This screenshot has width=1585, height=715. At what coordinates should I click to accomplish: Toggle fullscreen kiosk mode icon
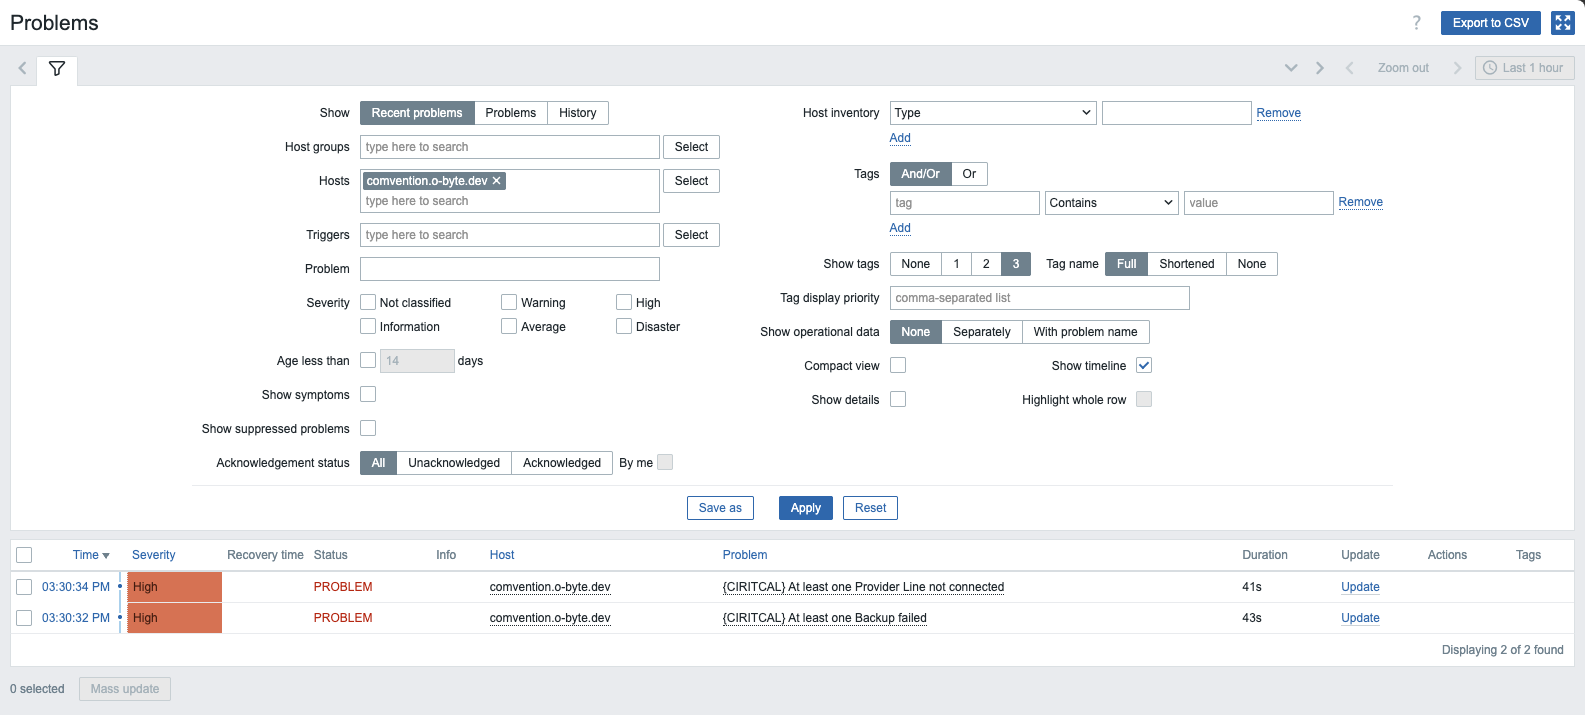(x=1562, y=23)
